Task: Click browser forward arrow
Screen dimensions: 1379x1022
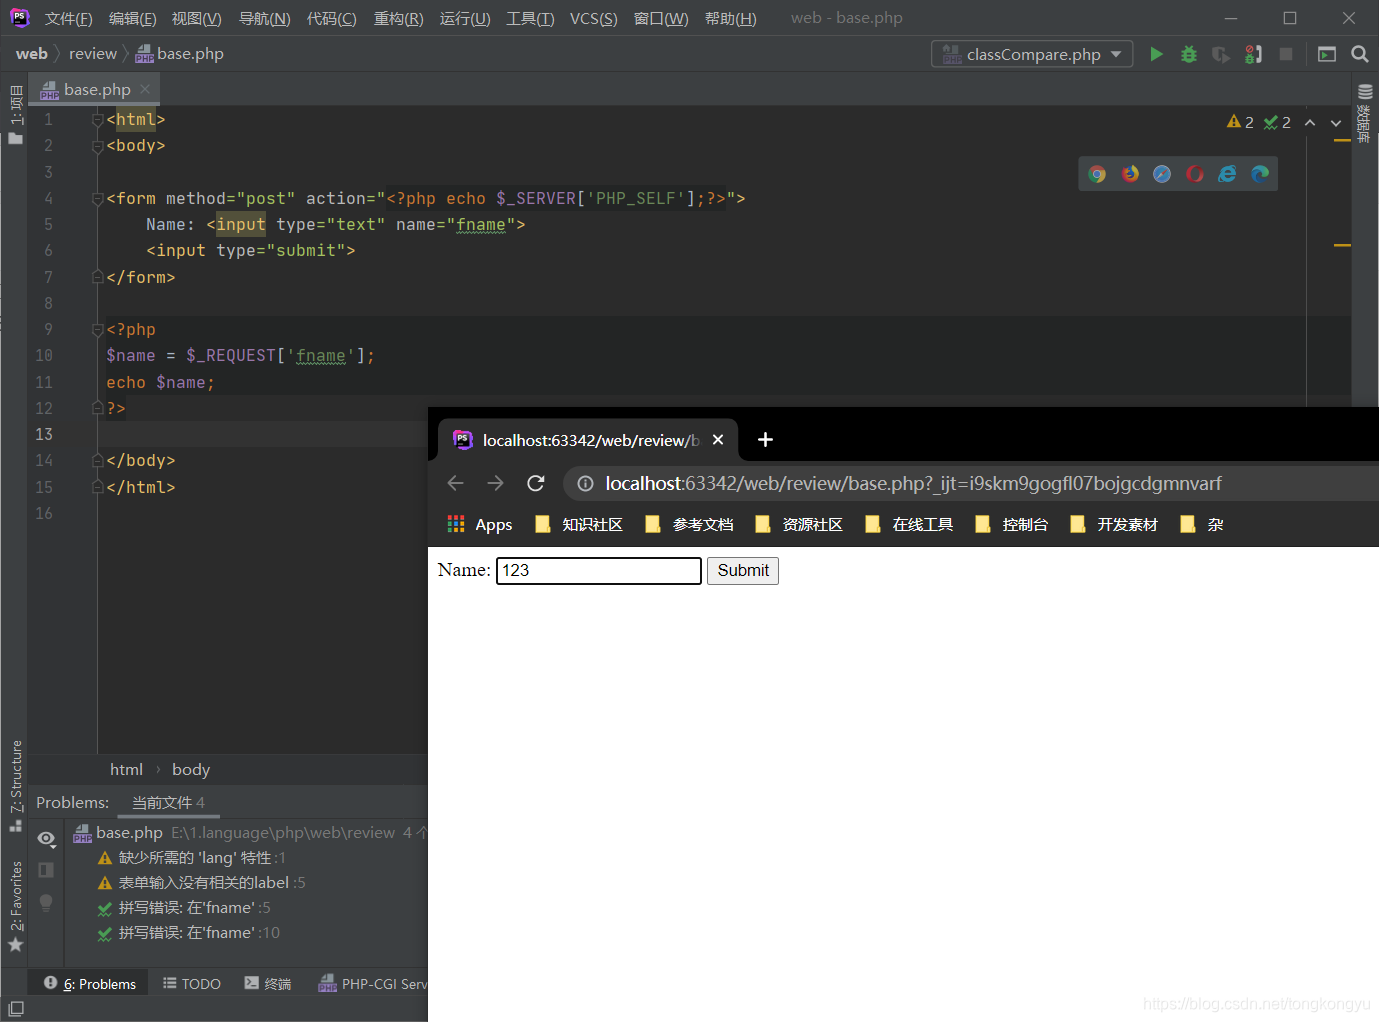Action: tap(495, 483)
